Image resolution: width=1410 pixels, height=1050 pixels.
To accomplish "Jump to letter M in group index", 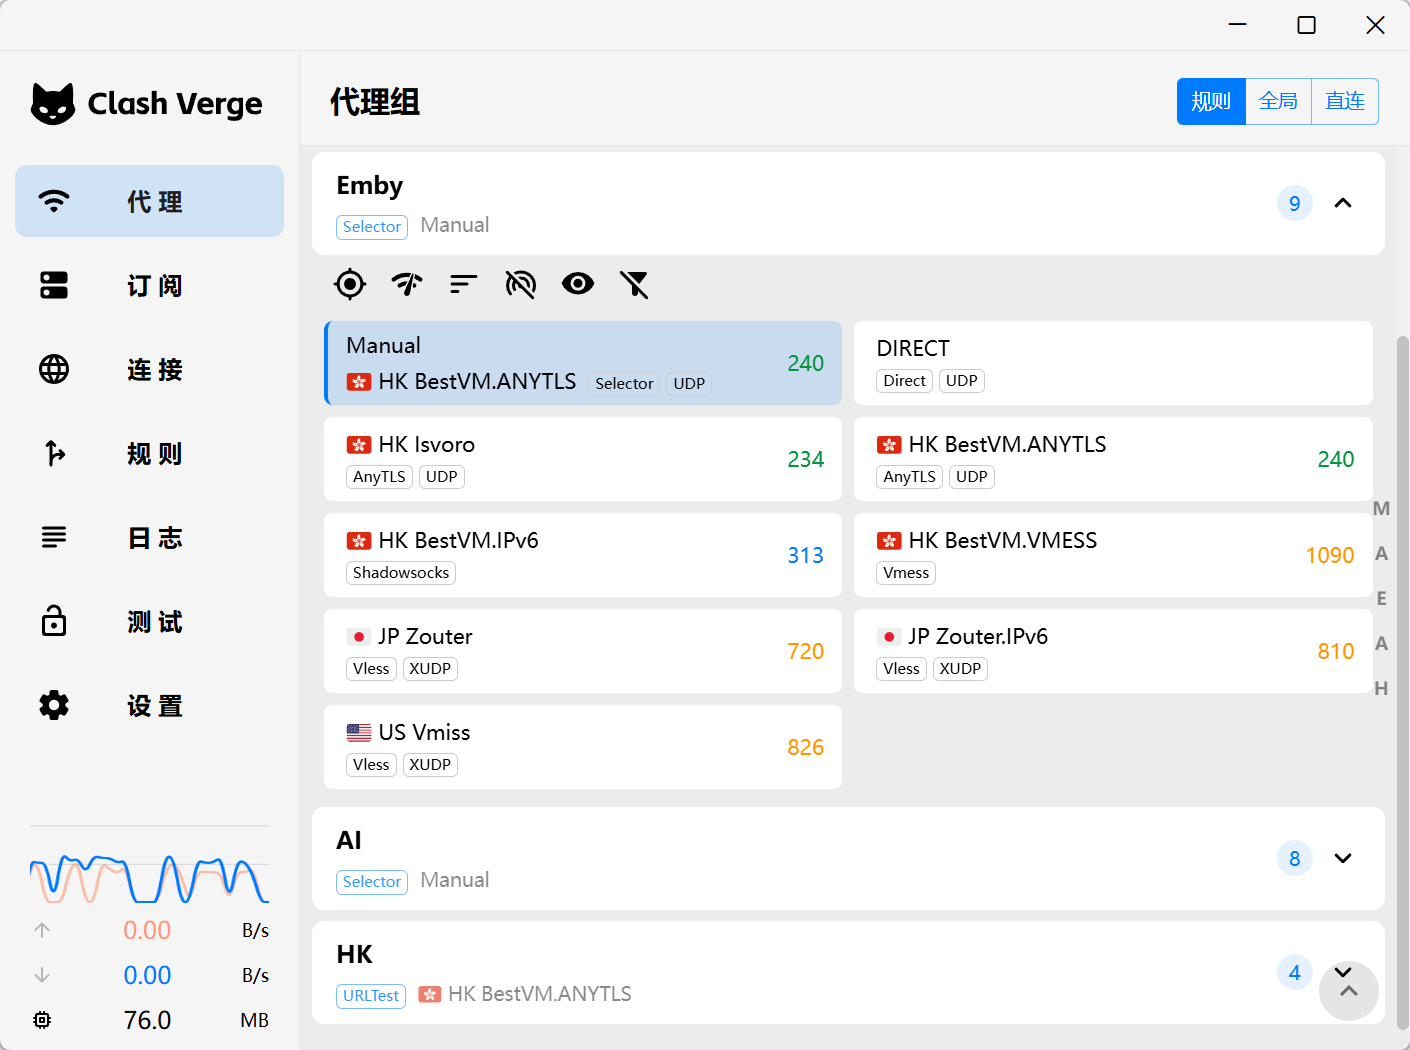I will click(1381, 508).
